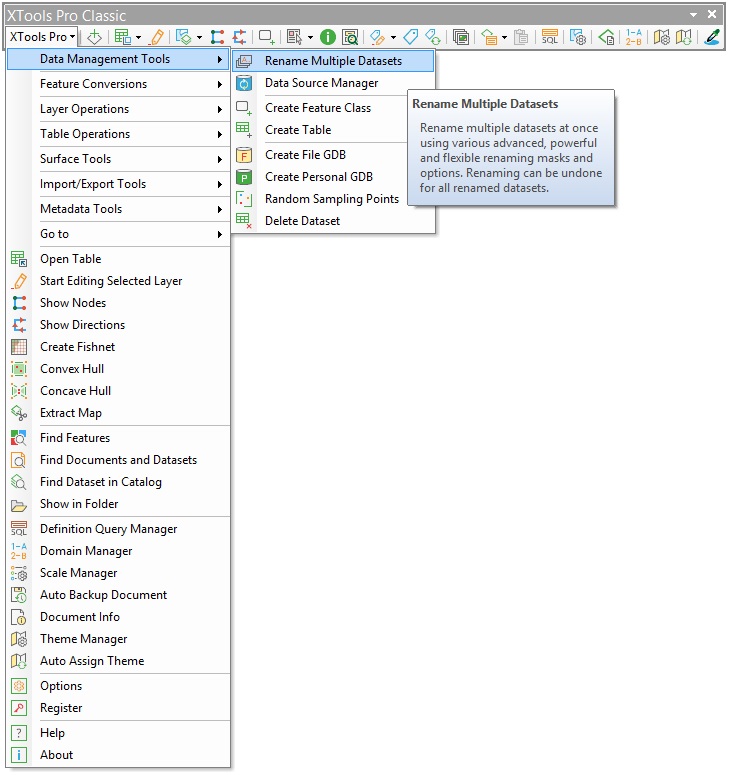Expand dropdown arrow beside orange export toolbar icon
Image resolution: width=729 pixels, height=775 pixels.
point(504,37)
